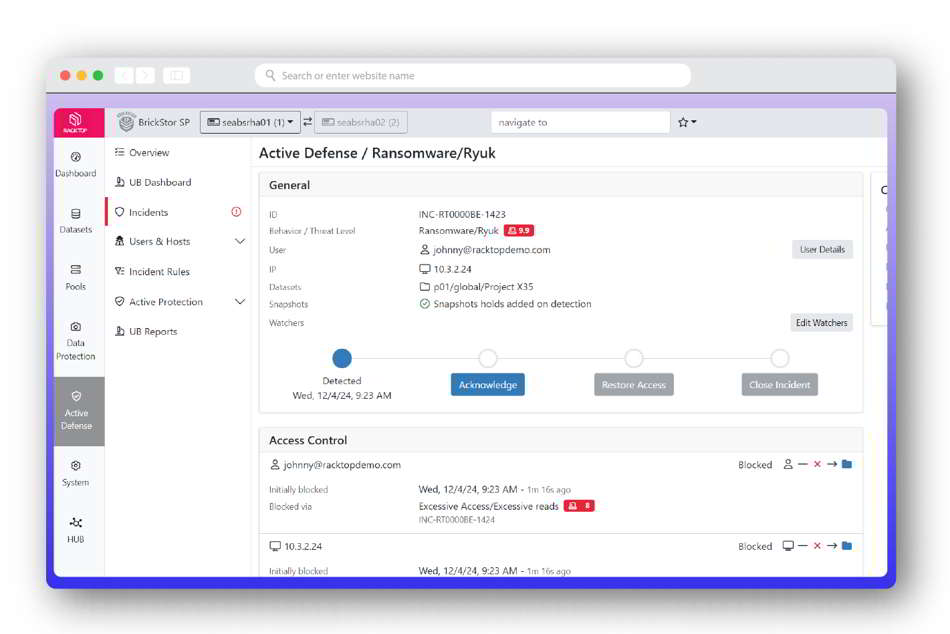Click the p01/global/Project X35 dataset text
Screen dimensions: 950x634
(x=483, y=287)
